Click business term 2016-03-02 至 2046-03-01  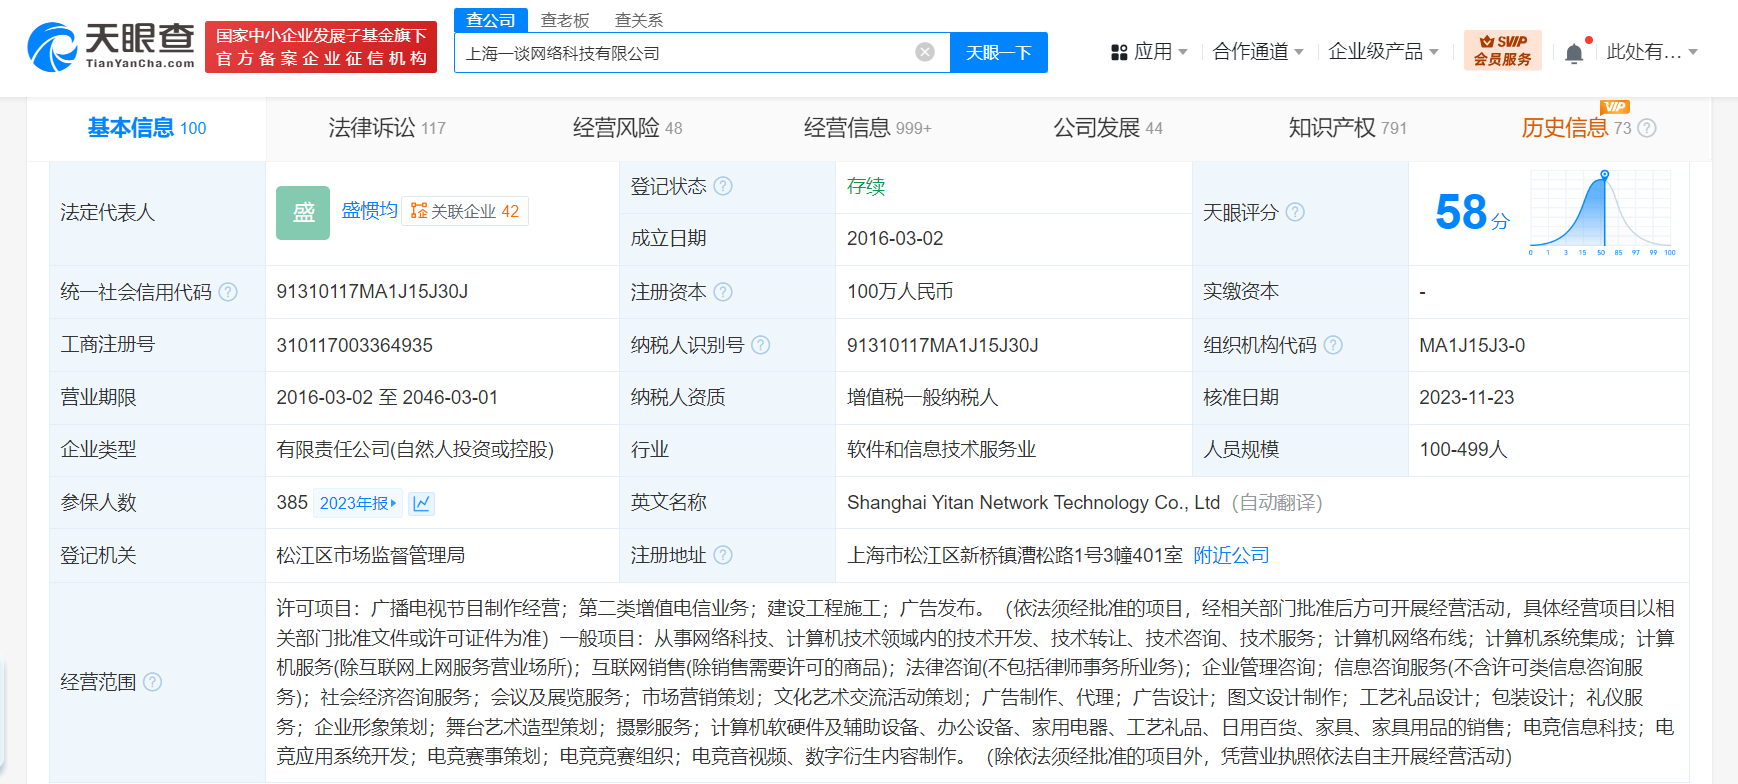point(387,397)
